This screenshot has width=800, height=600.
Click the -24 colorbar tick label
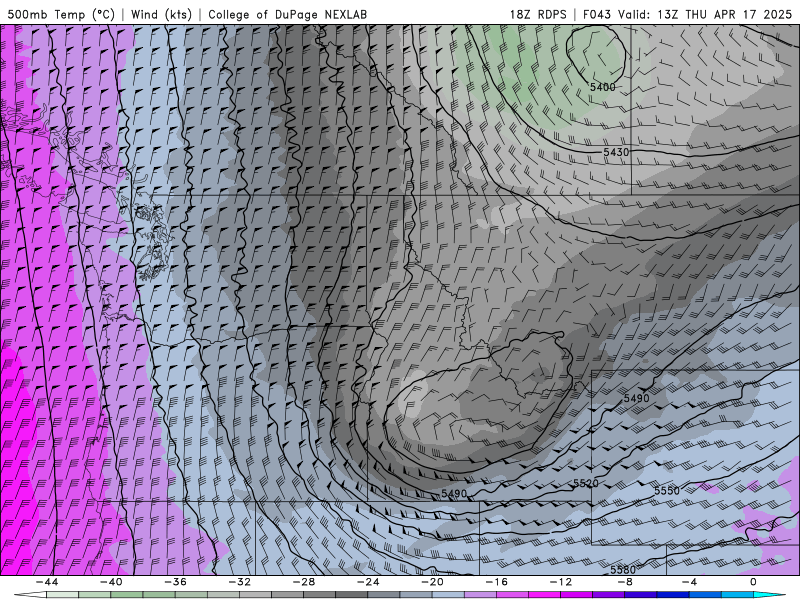coord(368,582)
